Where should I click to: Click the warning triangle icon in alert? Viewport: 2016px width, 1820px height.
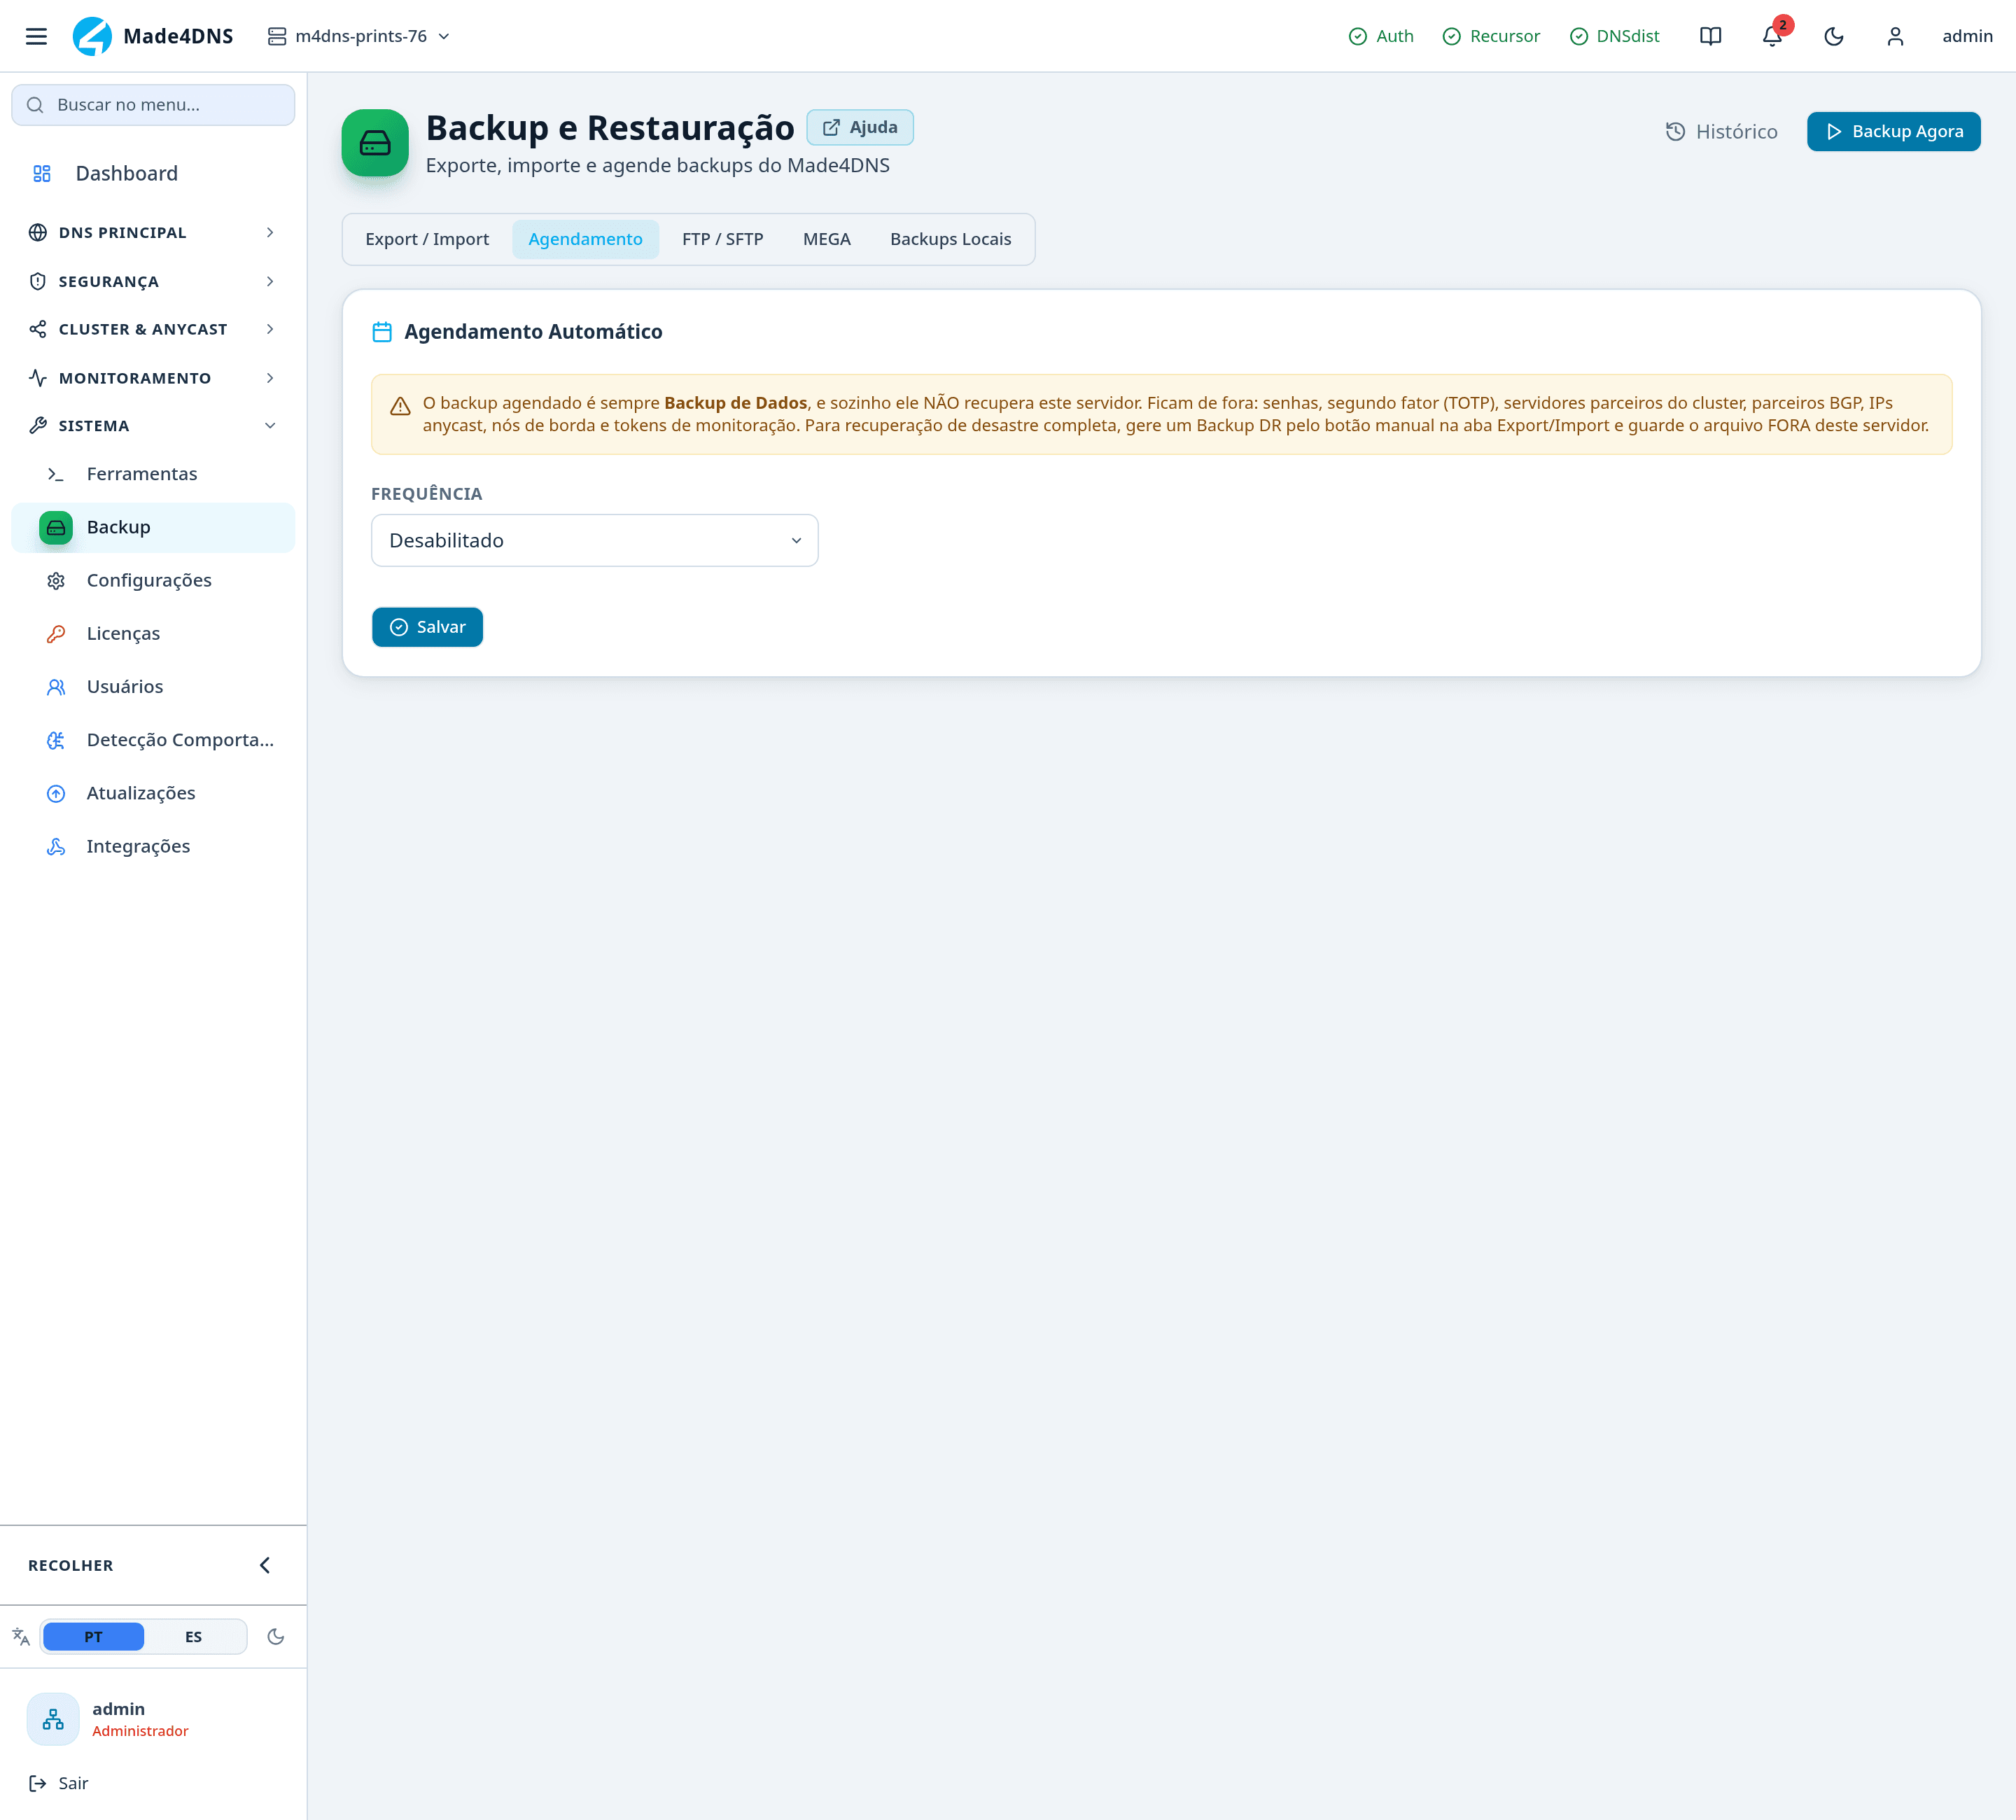tap(400, 406)
